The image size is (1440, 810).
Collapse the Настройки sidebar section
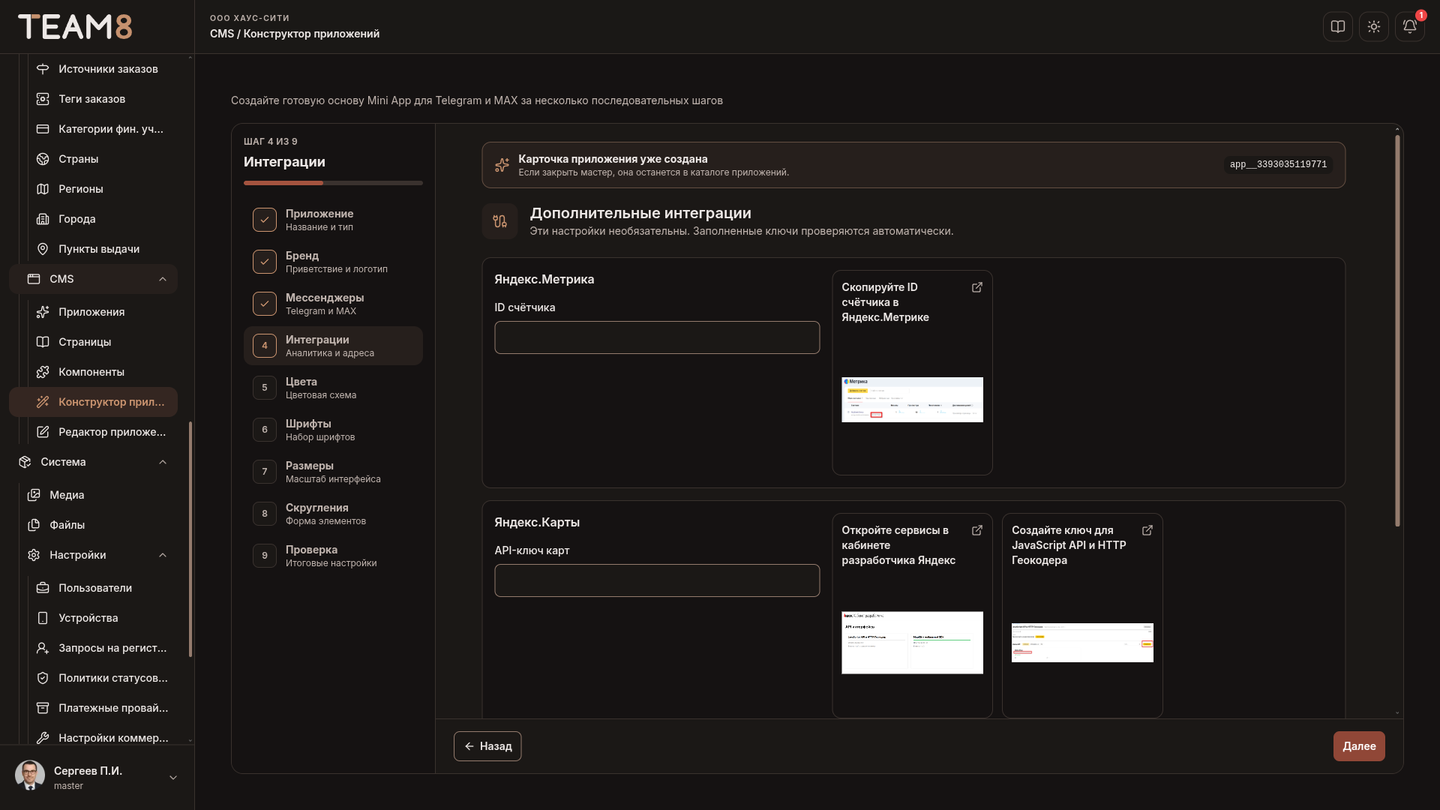tap(163, 555)
